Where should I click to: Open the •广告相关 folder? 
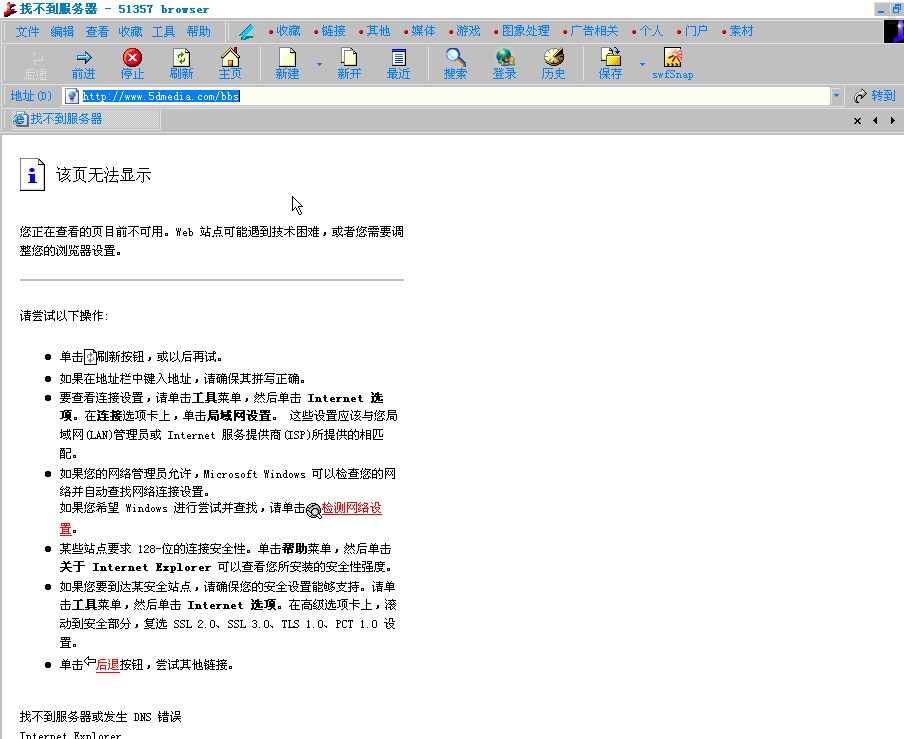(590, 31)
